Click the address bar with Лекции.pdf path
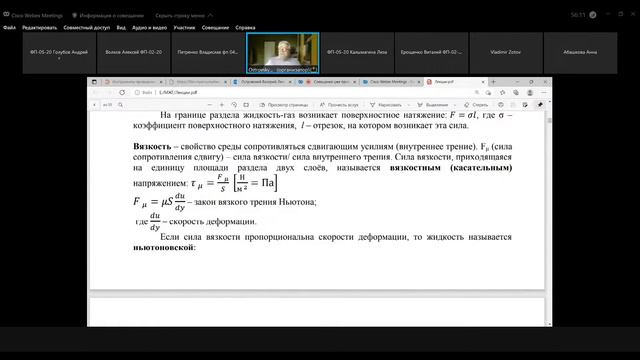640x360 pixels. (x=302, y=93)
